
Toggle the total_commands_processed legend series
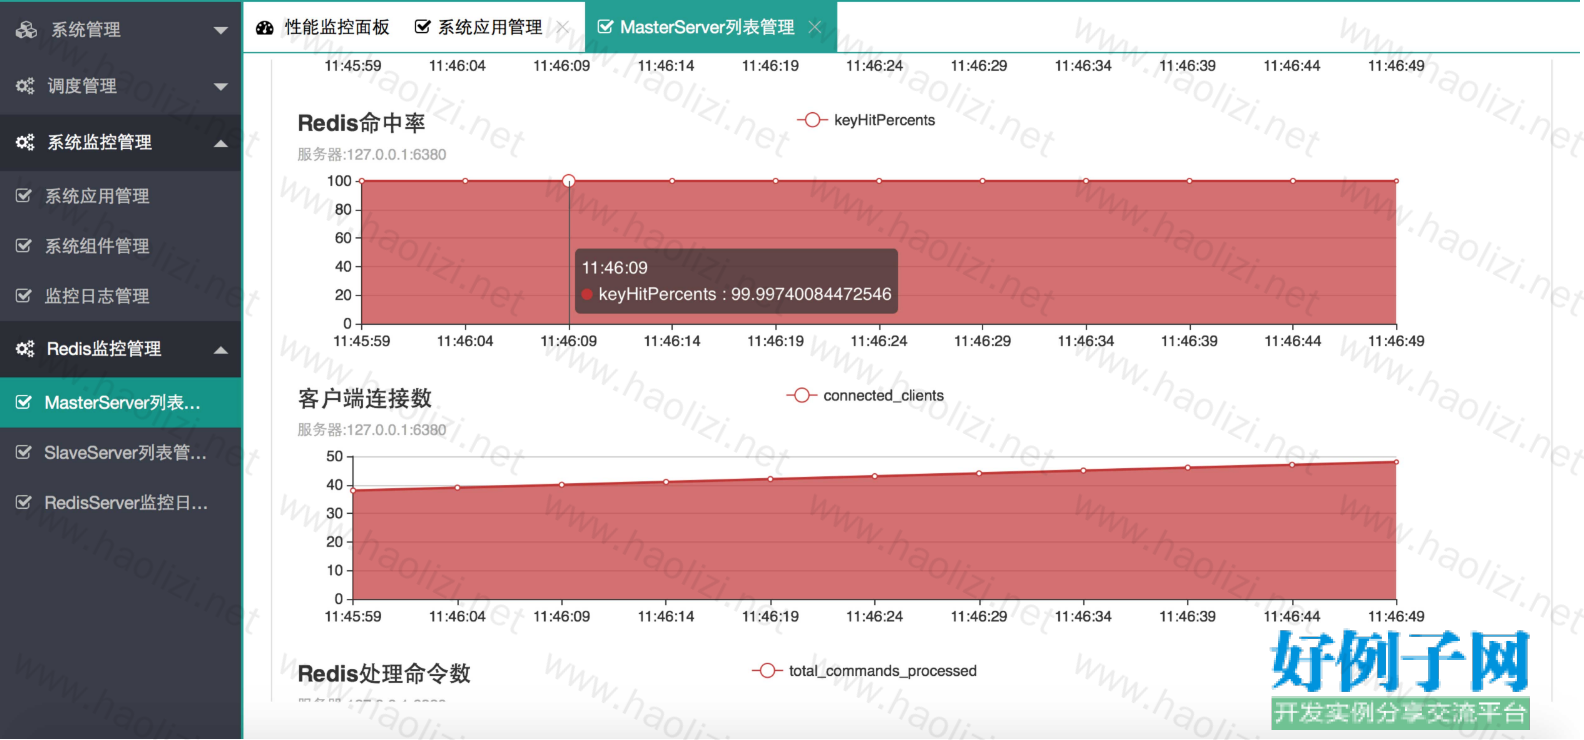coord(865,671)
